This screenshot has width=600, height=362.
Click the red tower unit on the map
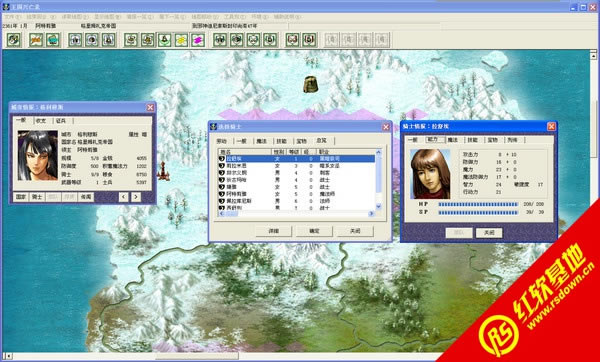(x=163, y=171)
